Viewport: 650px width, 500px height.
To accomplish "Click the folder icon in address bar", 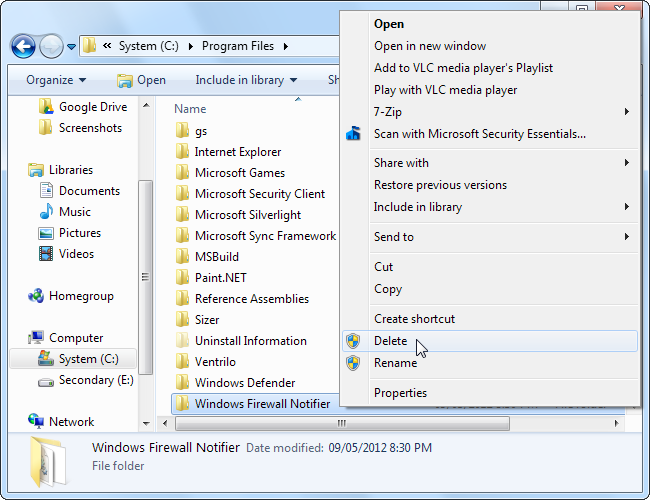I will tap(89, 46).
